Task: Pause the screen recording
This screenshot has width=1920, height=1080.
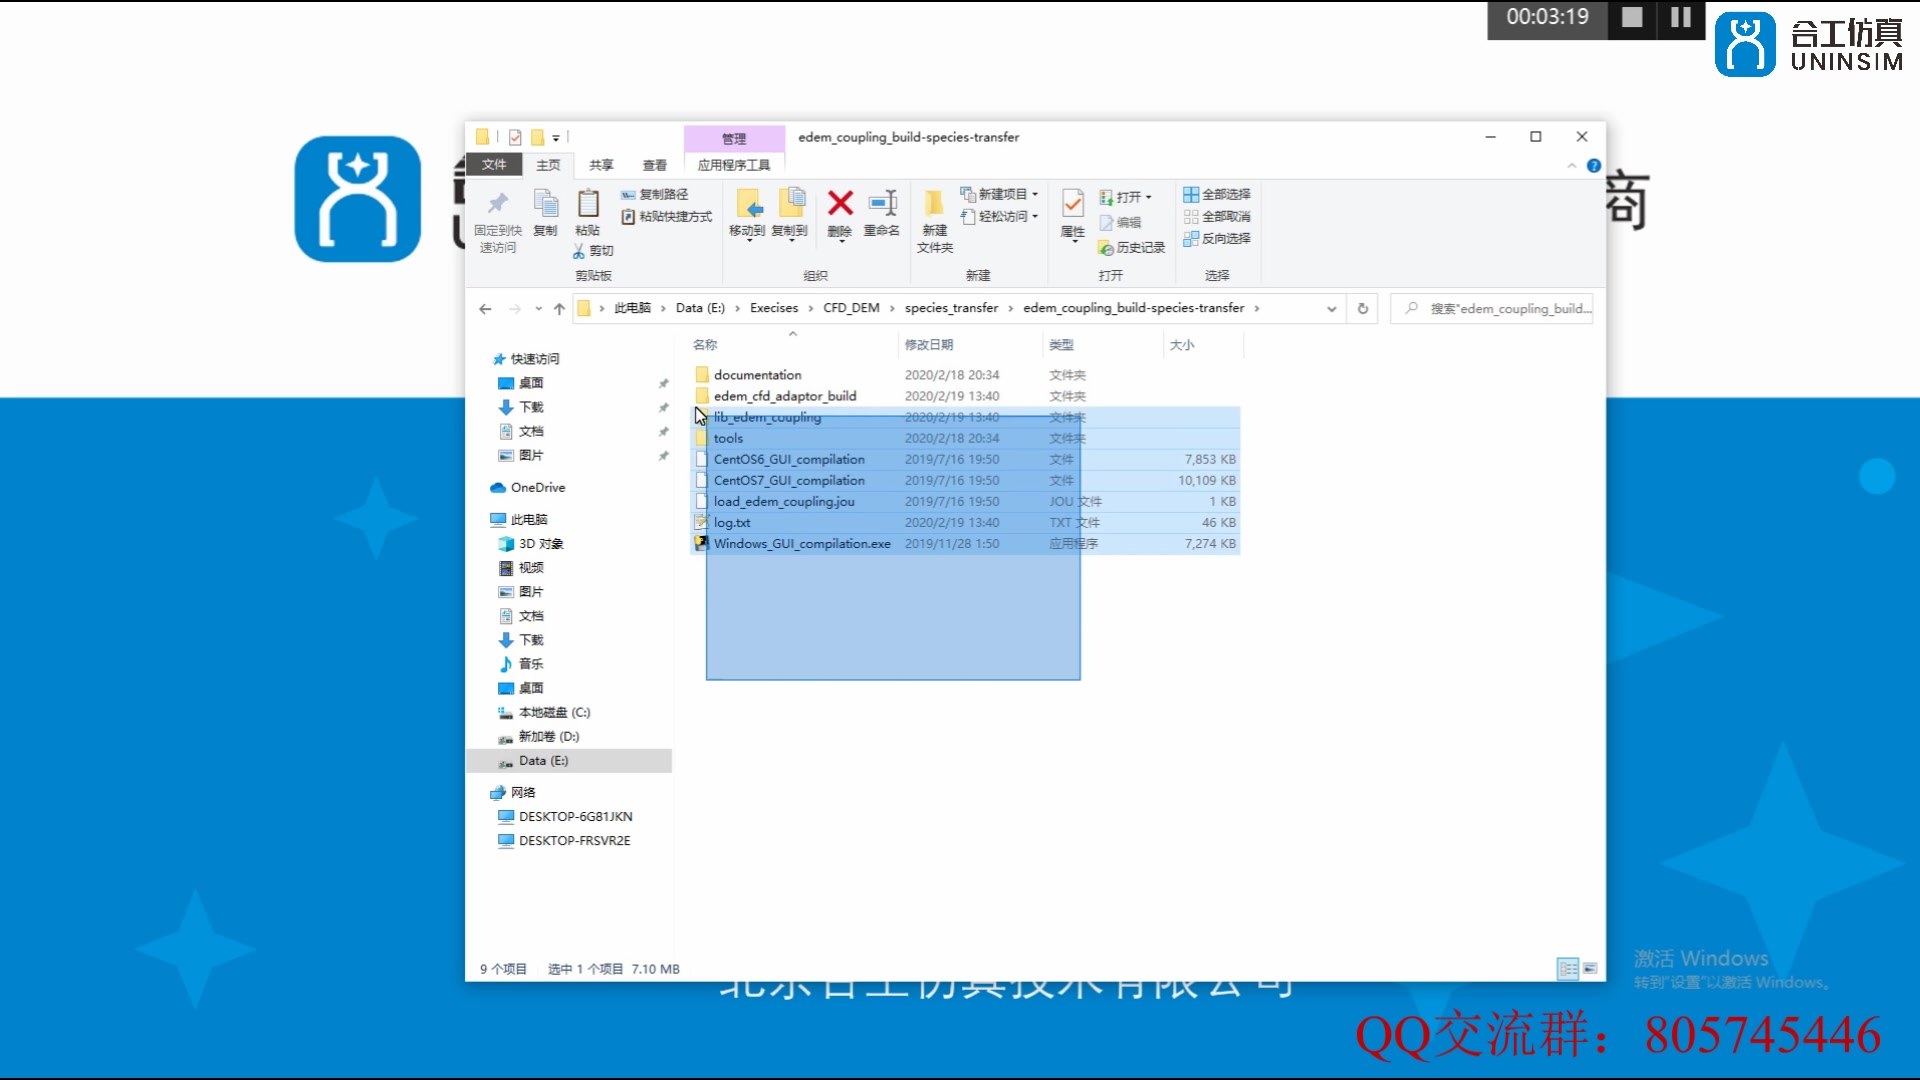Action: (1681, 17)
